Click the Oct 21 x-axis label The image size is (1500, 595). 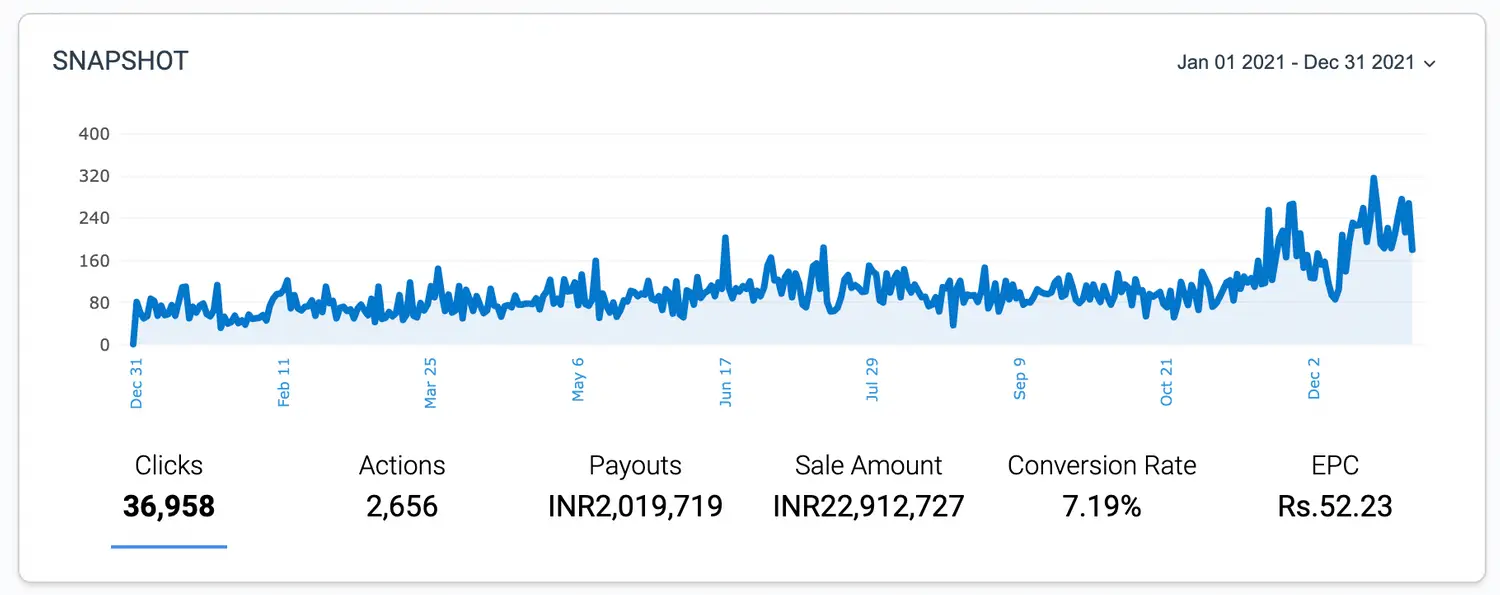coord(1167,382)
